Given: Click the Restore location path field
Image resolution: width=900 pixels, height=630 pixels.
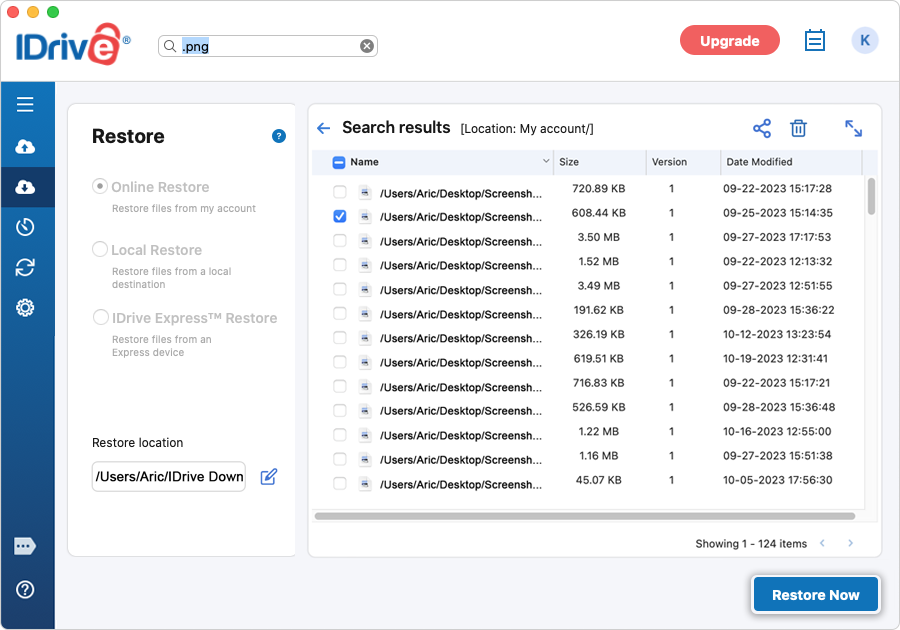Looking at the screenshot, I should coord(169,477).
